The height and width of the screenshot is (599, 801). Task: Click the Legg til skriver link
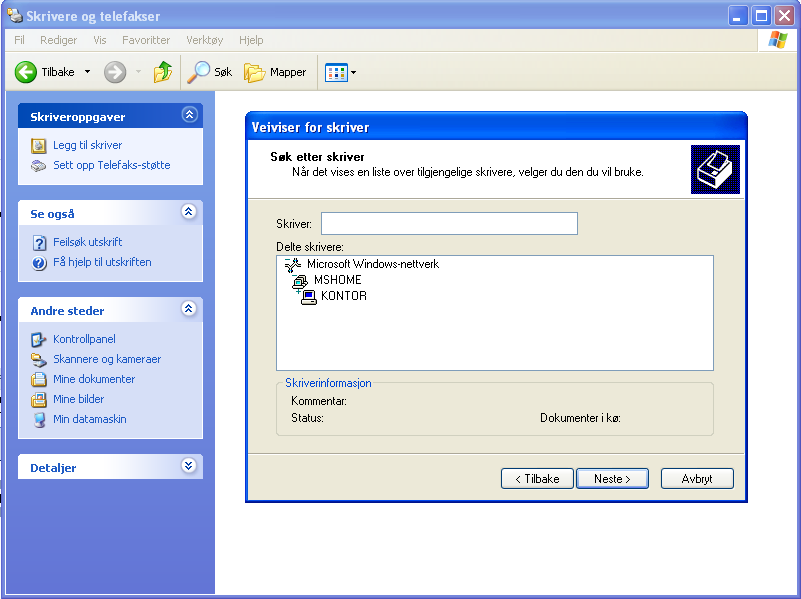[x=87, y=145]
